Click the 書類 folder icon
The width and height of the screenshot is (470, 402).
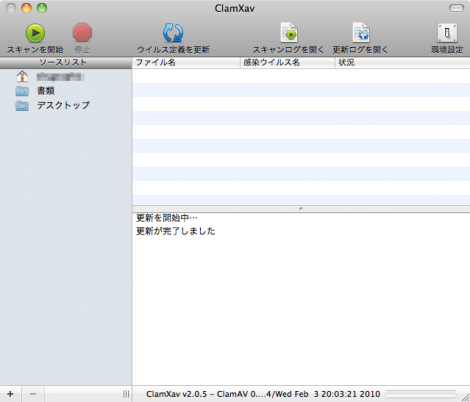[x=22, y=91]
